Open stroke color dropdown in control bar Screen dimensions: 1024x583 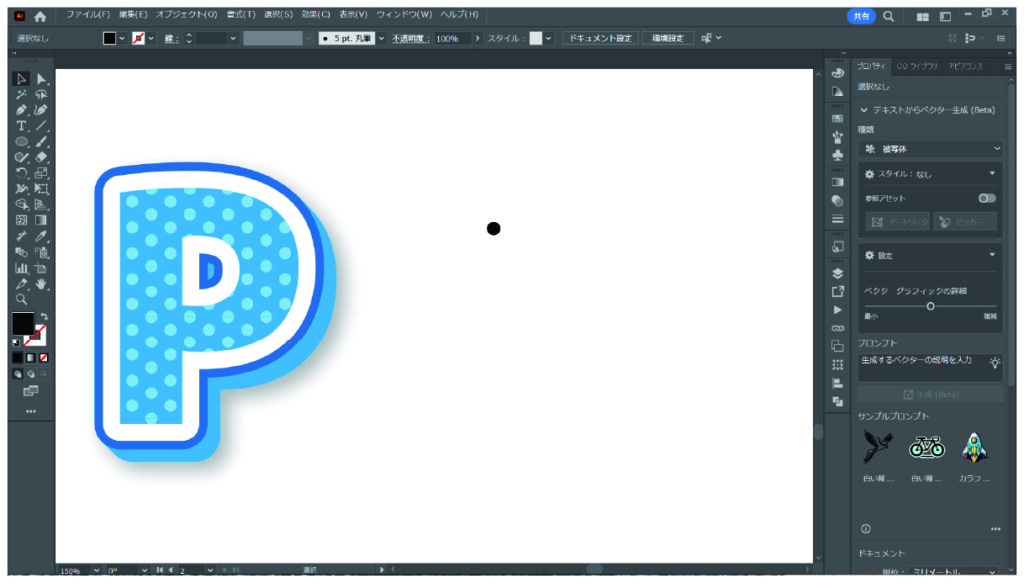point(152,39)
